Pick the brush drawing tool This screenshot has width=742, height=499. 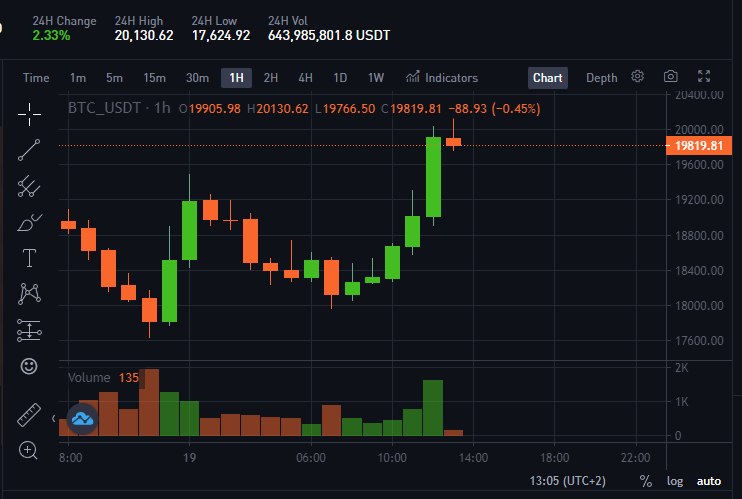coord(29,223)
